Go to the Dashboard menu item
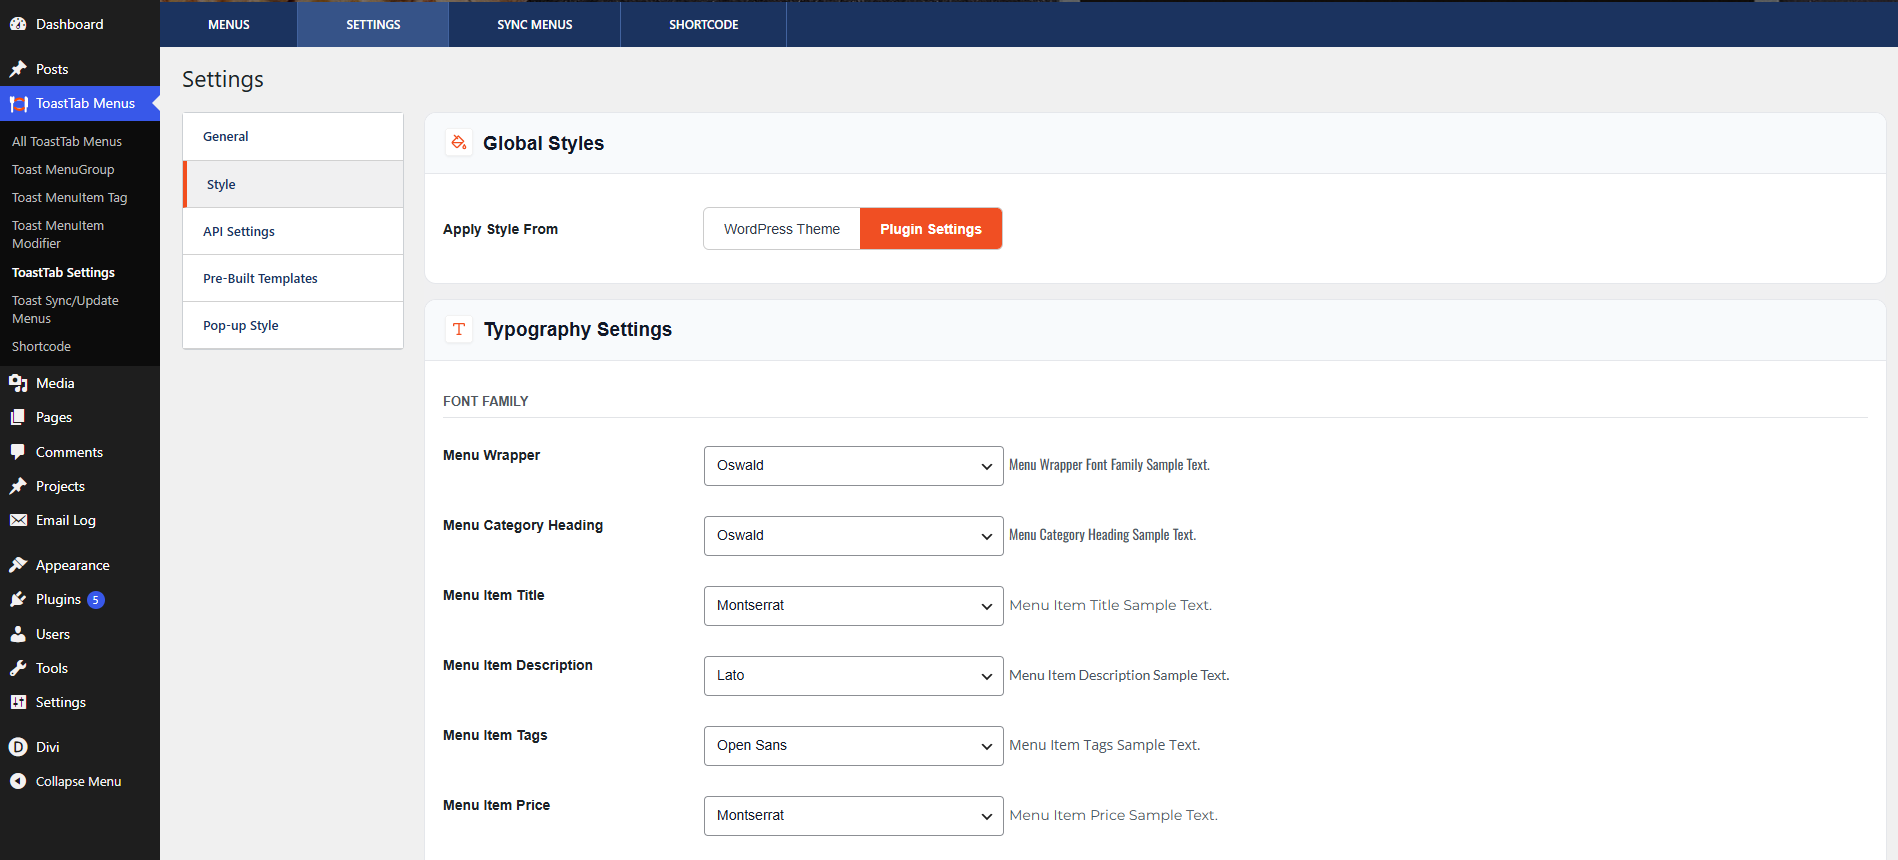 pos(80,24)
